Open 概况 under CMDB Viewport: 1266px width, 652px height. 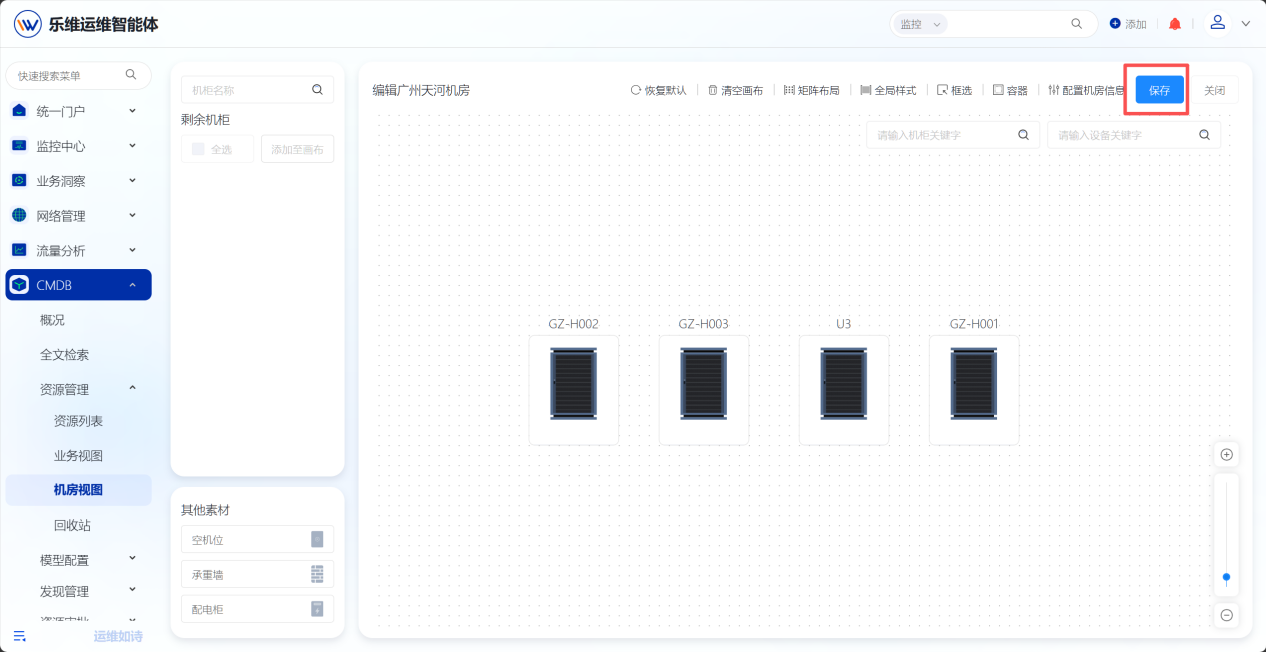(x=52, y=320)
